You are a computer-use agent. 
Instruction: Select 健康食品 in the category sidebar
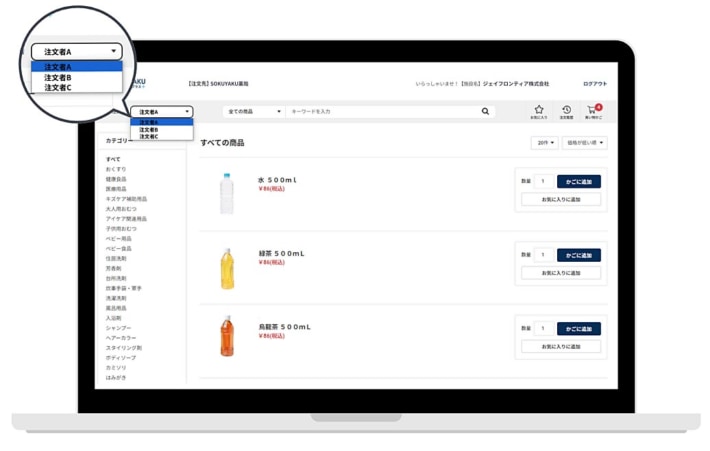pos(116,179)
